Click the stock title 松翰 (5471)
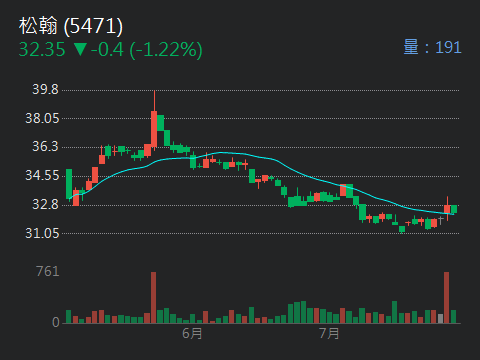Screen dimensions: 480x360 pyautogui.click(x=71, y=26)
